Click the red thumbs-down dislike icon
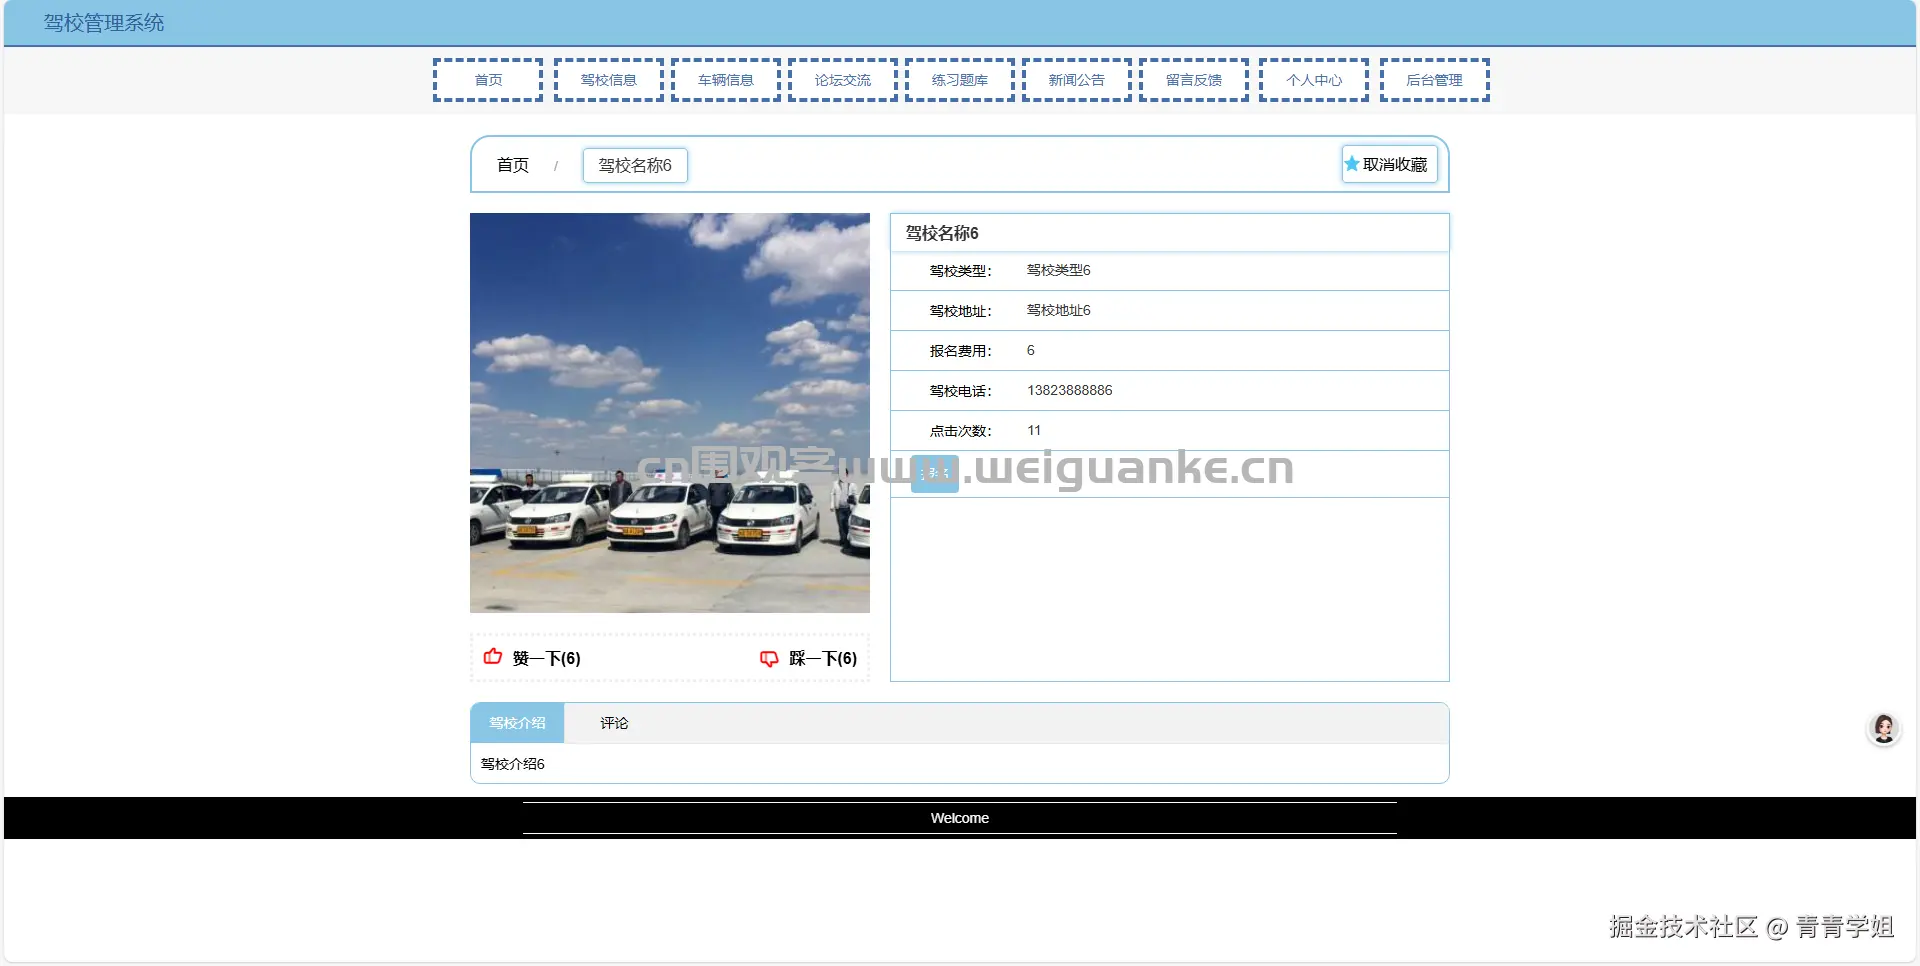The width and height of the screenshot is (1920, 966). point(769,658)
